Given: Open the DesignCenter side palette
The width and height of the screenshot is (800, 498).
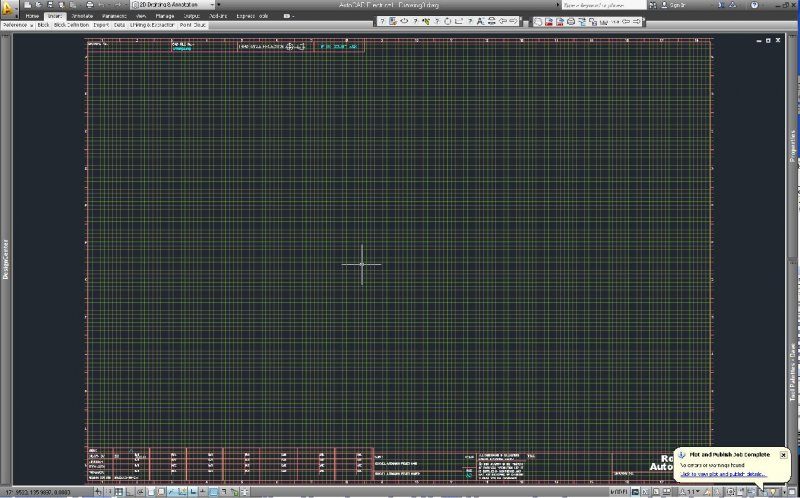Looking at the screenshot, I should (4, 260).
